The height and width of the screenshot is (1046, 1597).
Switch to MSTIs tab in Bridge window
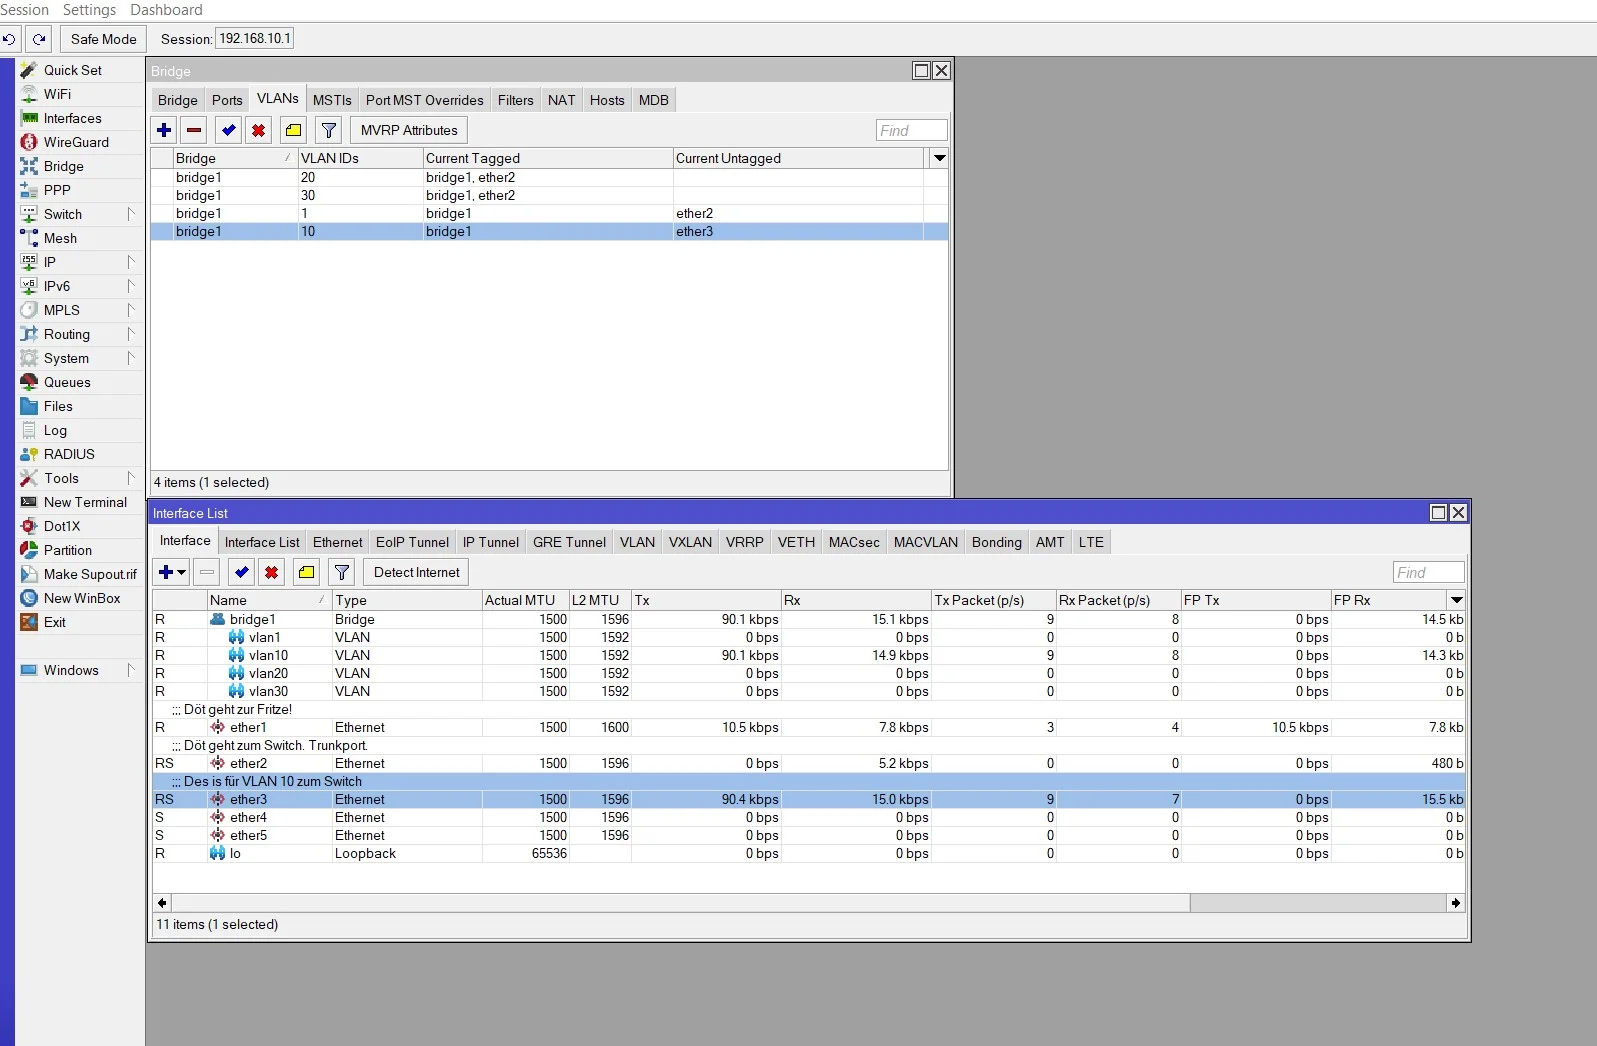coord(332,100)
